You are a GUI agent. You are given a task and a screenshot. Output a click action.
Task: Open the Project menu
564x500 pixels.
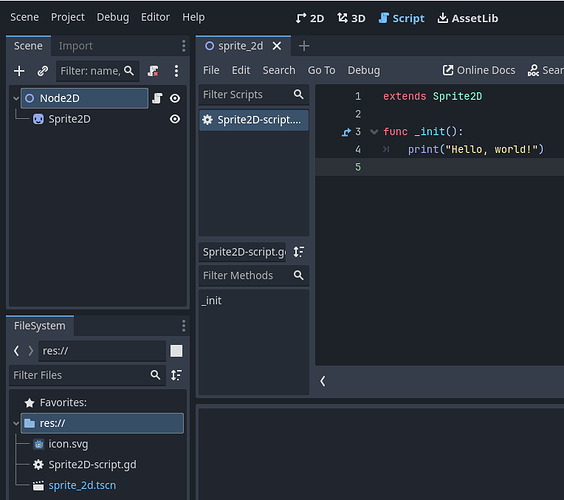68,17
